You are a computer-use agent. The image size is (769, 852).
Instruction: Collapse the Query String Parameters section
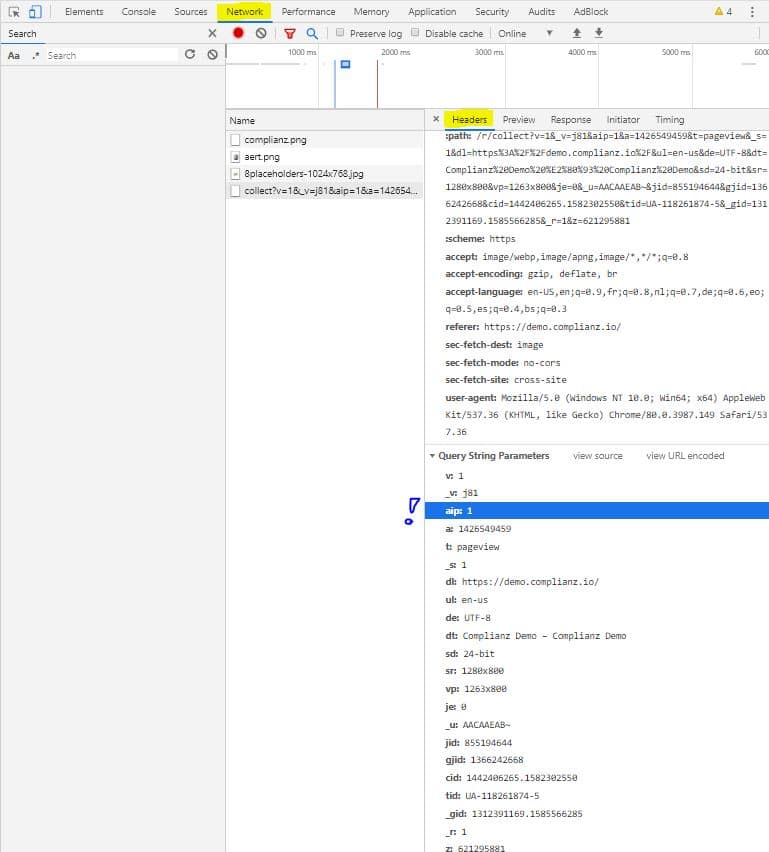[x=432, y=456]
